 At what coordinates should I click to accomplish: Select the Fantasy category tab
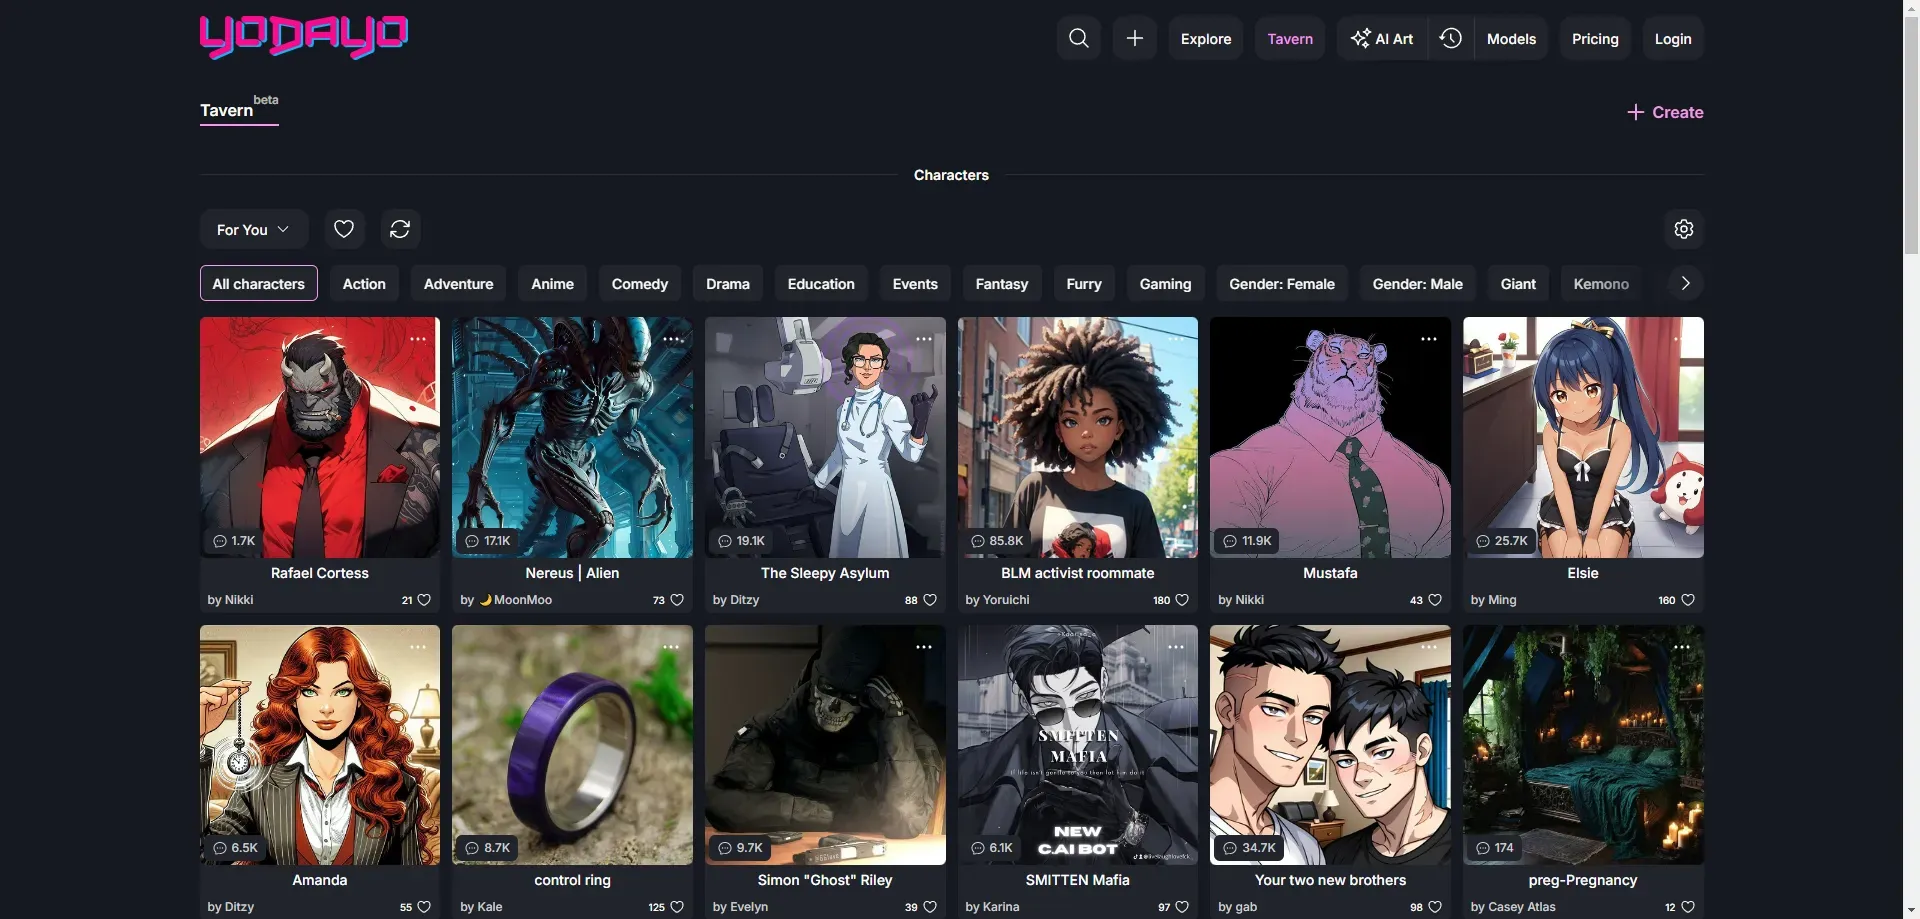coord(1001,284)
